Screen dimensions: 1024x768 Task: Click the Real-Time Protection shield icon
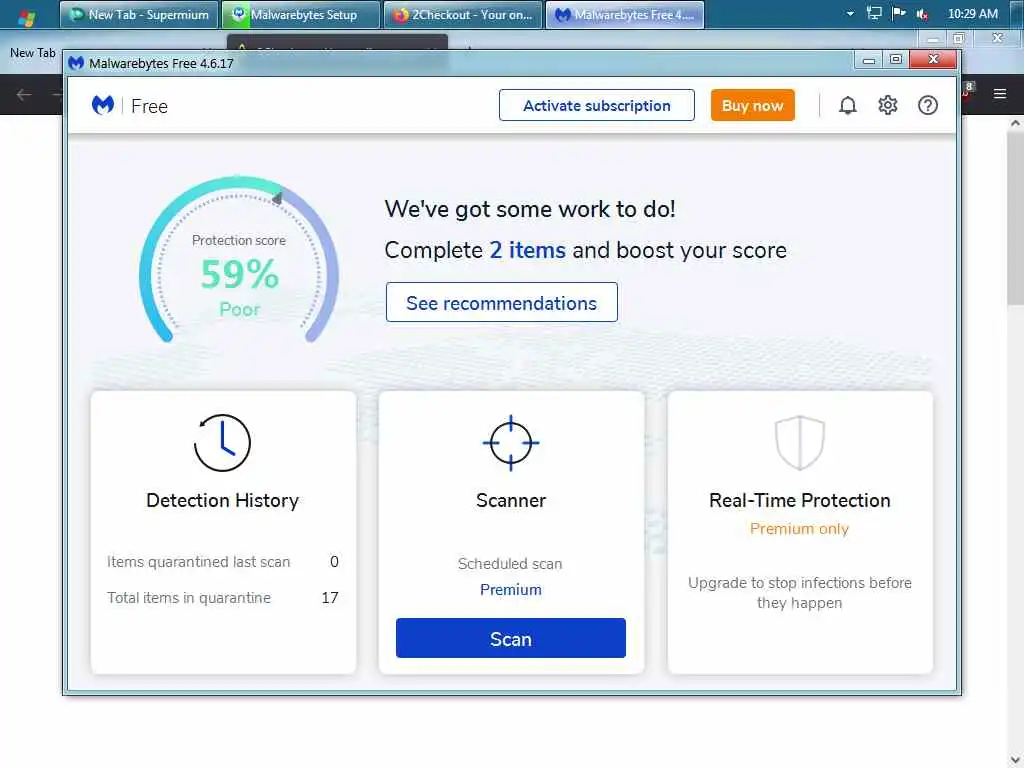799,442
